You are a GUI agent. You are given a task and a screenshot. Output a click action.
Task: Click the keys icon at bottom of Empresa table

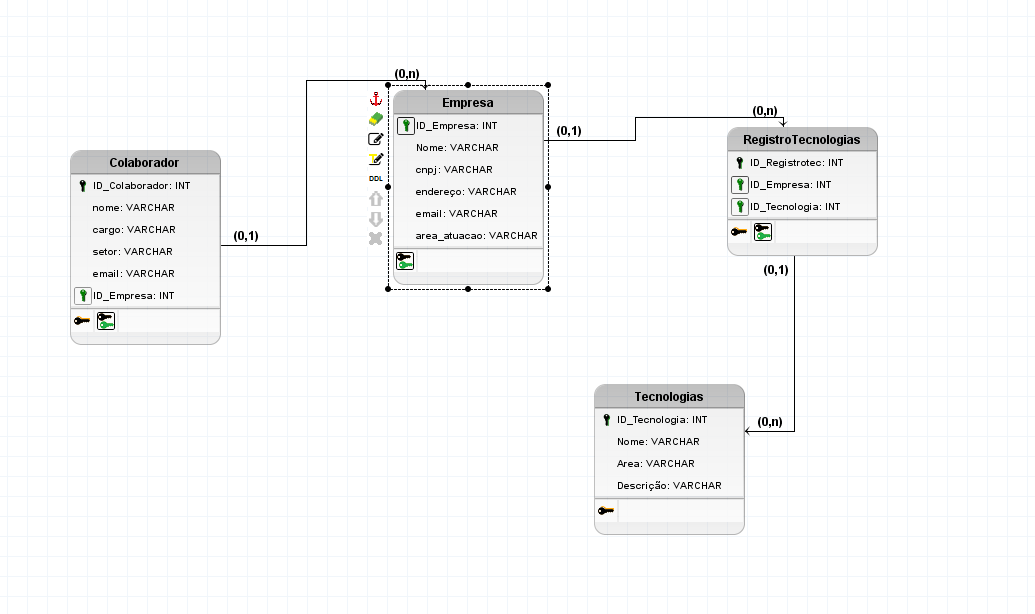tap(405, 261)
